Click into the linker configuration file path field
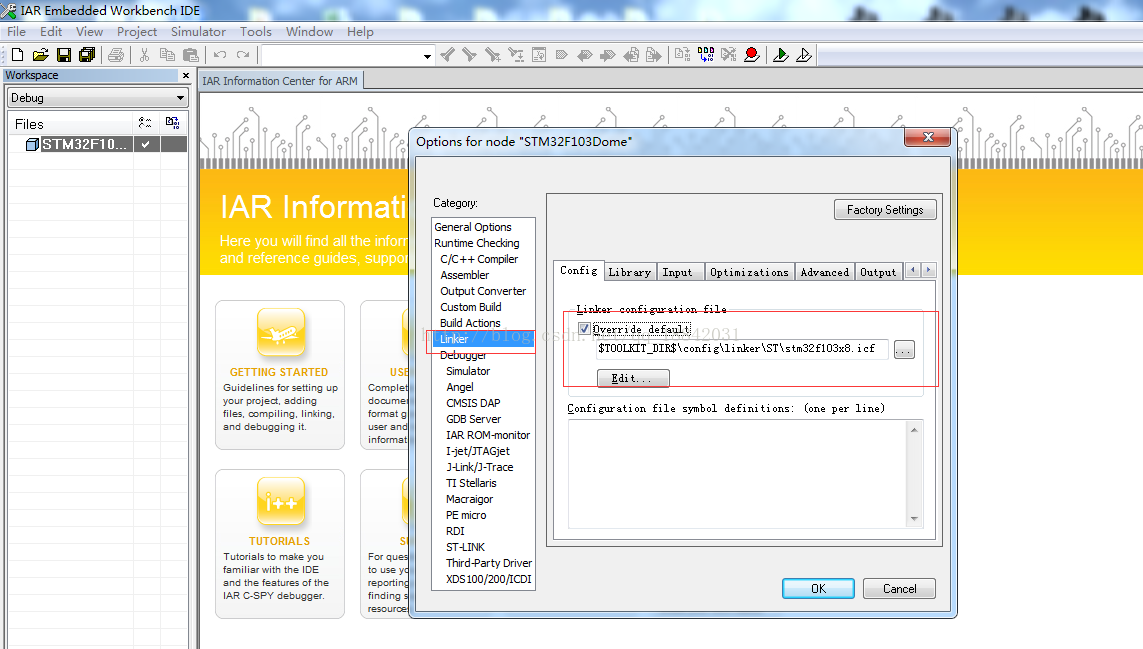Screen dimensions: 1143x649 point(740,350)
